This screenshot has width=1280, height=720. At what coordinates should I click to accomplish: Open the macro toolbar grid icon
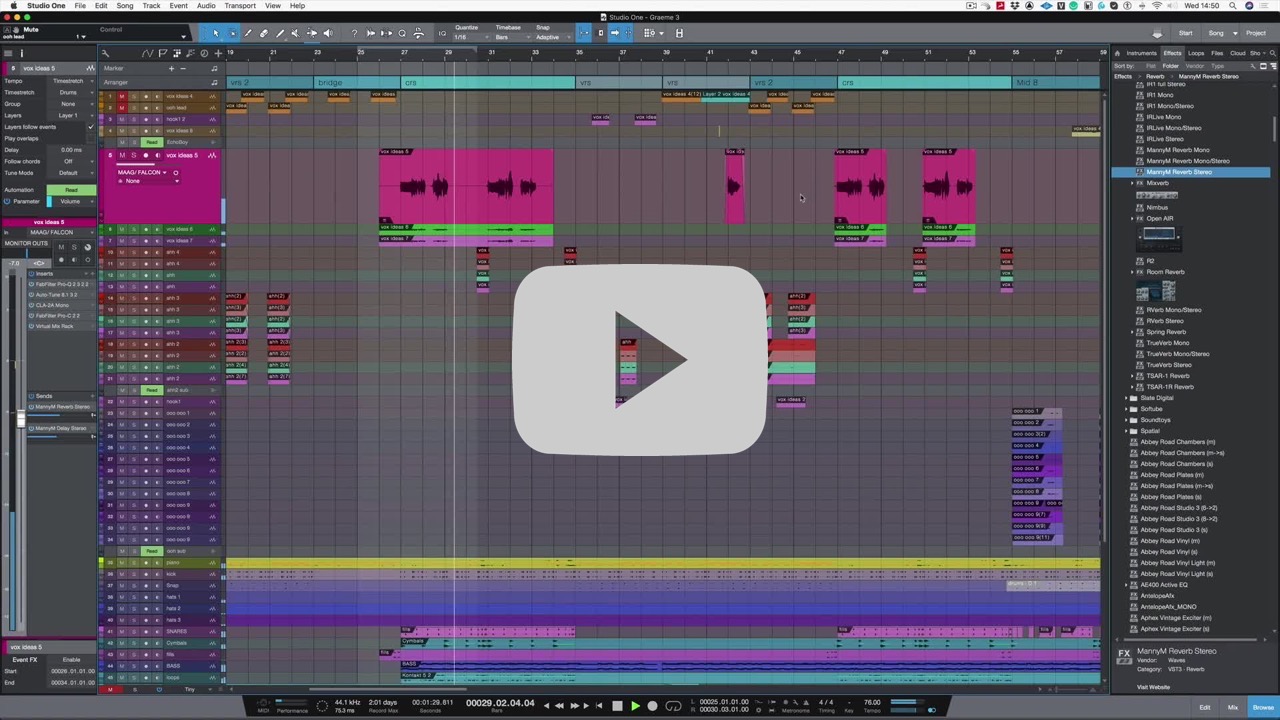coord(649,33)
